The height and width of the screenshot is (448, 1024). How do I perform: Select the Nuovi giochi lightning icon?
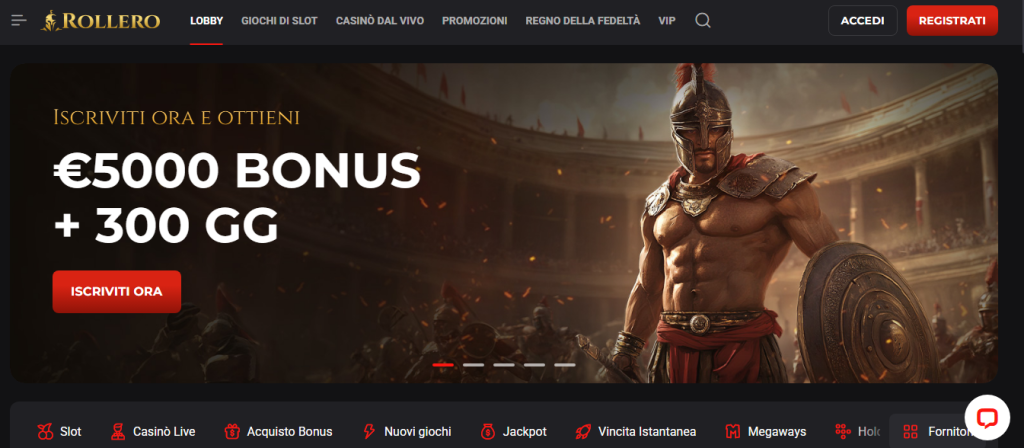[369, 431]
